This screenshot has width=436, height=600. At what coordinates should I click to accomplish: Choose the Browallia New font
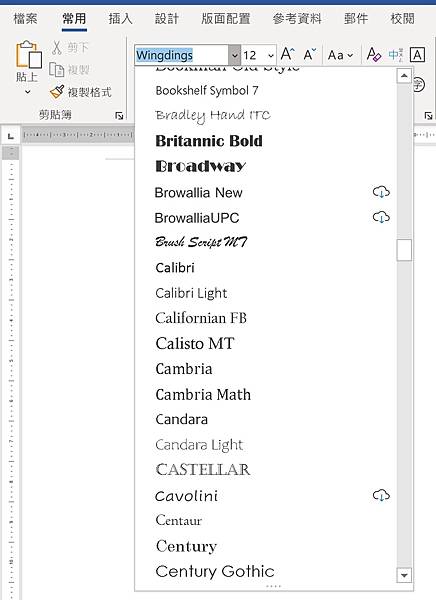266,192
